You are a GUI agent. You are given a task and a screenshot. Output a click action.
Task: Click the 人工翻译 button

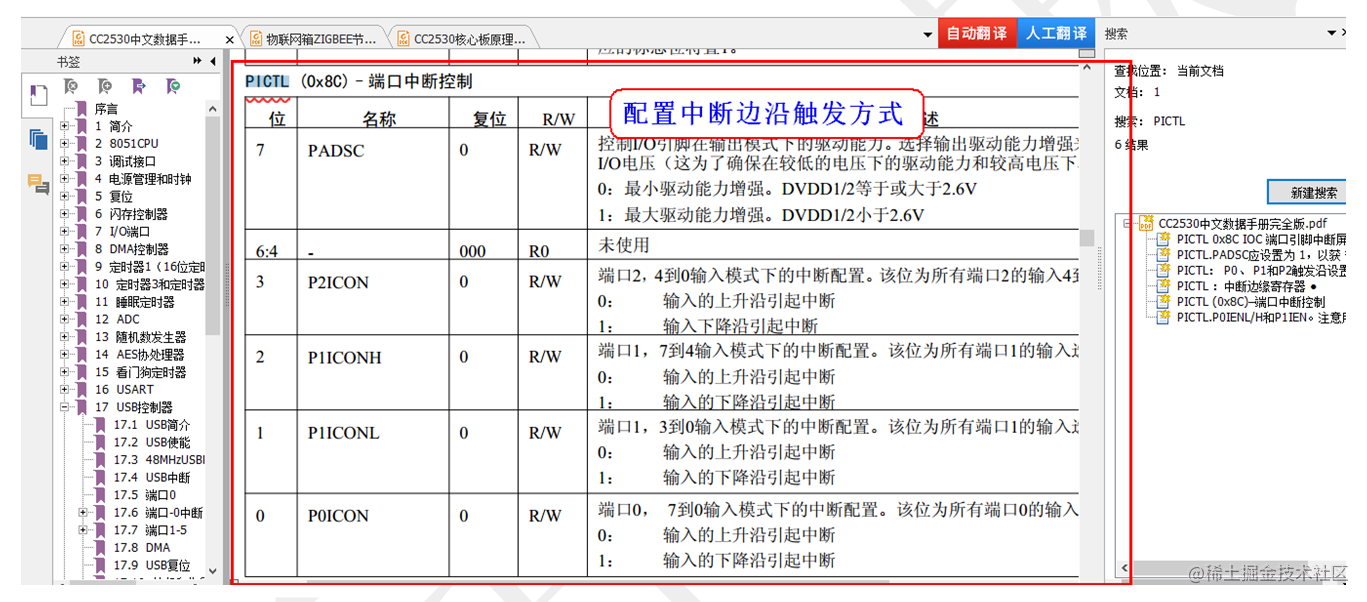click(1056, 33)
